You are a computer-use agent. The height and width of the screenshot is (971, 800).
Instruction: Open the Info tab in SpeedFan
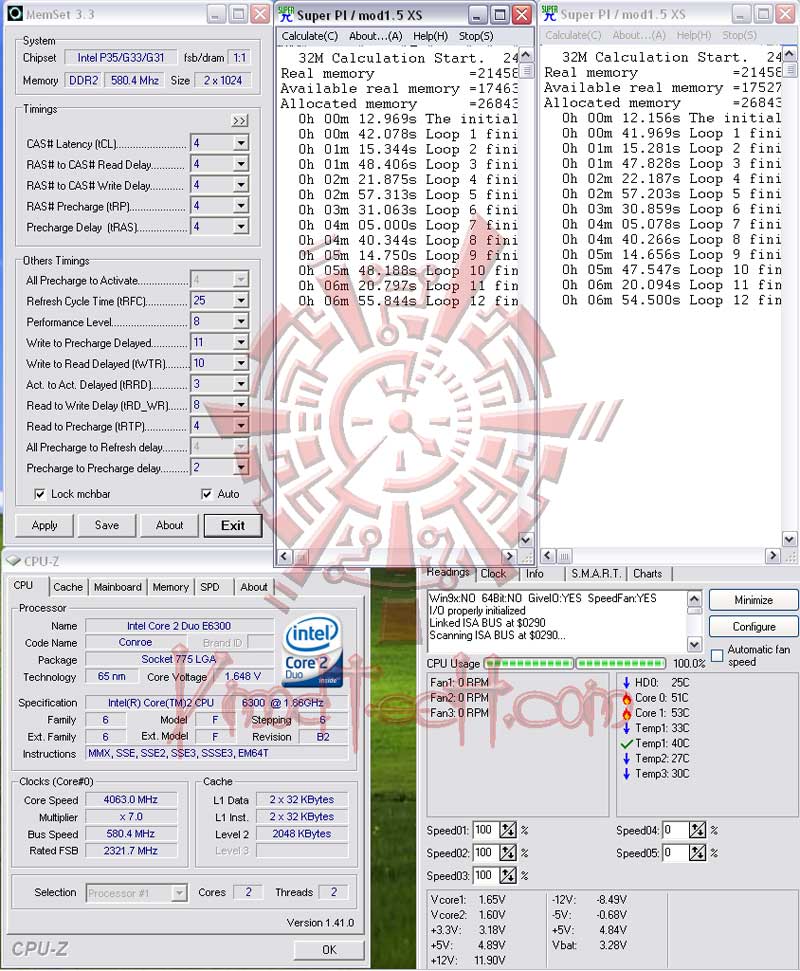pyautogui.click(x=535, y=574)
